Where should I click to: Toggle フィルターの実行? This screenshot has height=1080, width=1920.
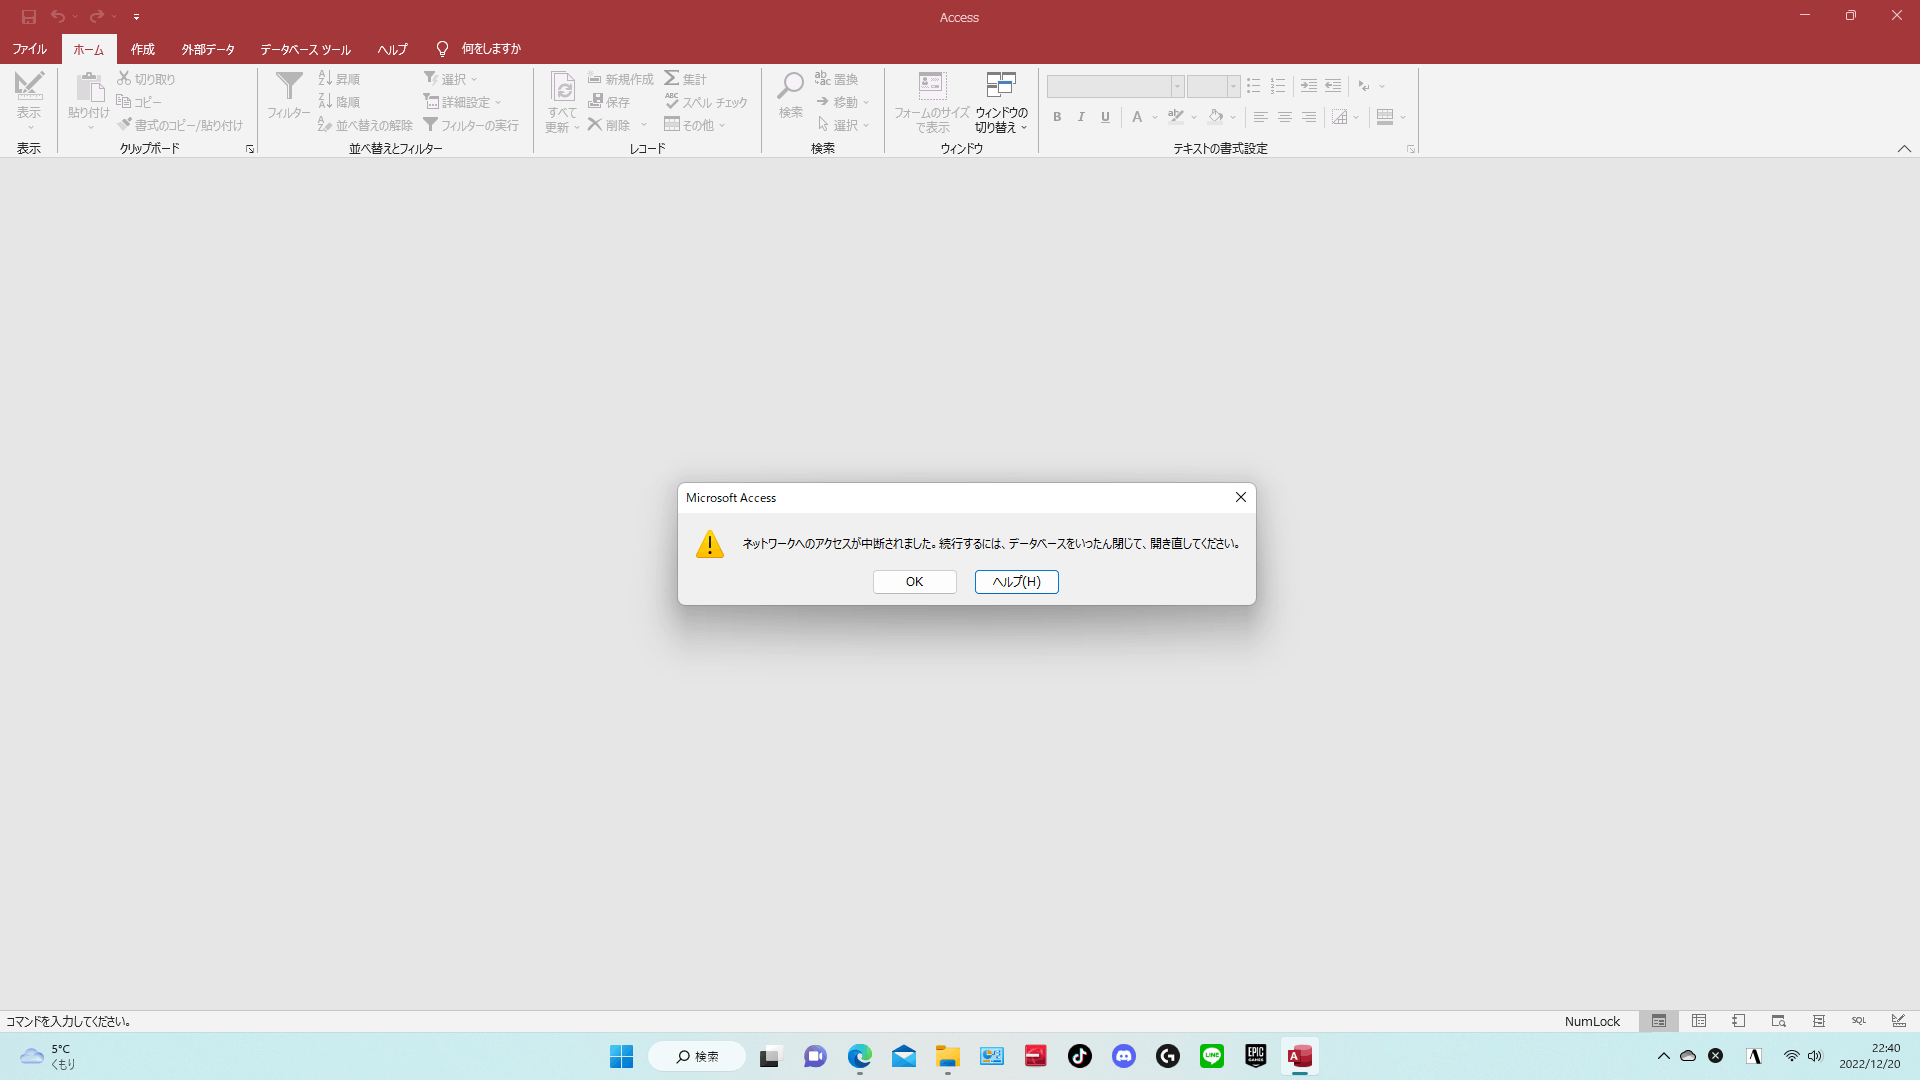471,125
